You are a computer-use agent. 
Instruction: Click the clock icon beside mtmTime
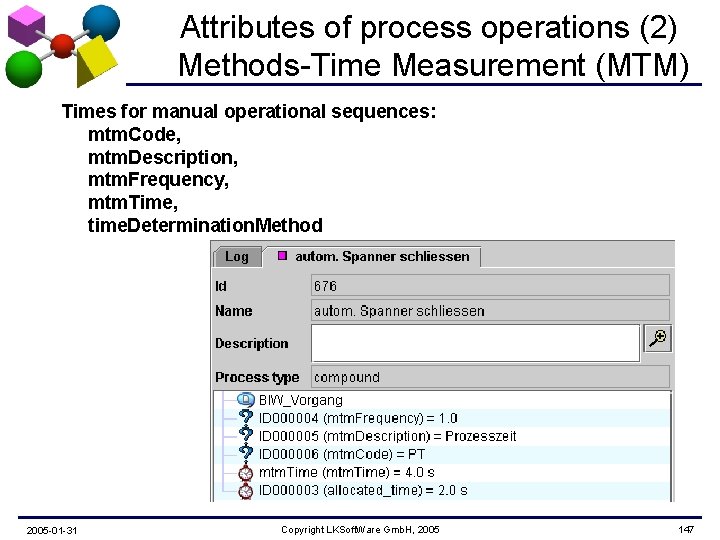(246, 472)
